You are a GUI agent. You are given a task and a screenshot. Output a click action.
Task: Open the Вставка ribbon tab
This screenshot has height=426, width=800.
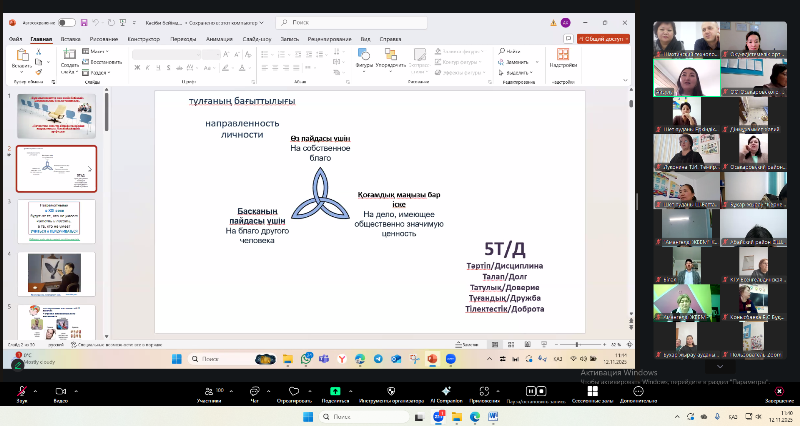pyautogui.click(x=70, y=39)
